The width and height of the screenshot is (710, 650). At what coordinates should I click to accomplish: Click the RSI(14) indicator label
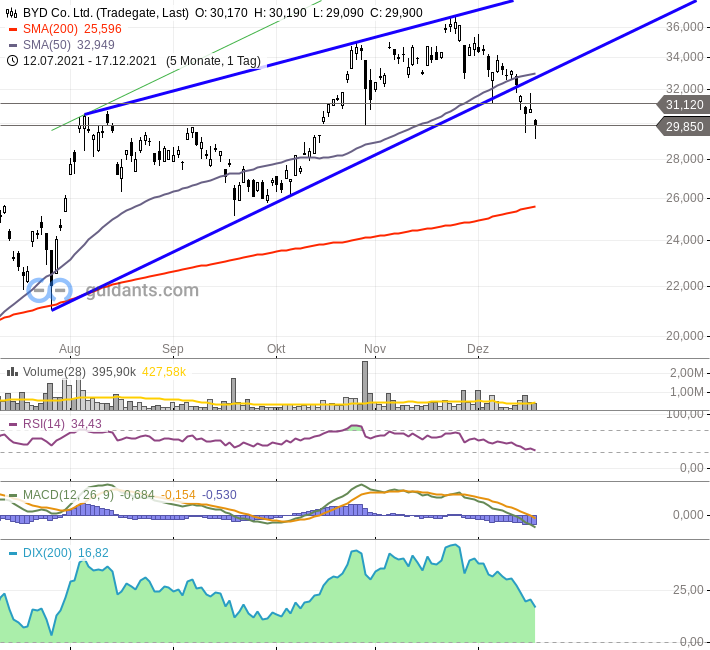click(x=44, y=424)
